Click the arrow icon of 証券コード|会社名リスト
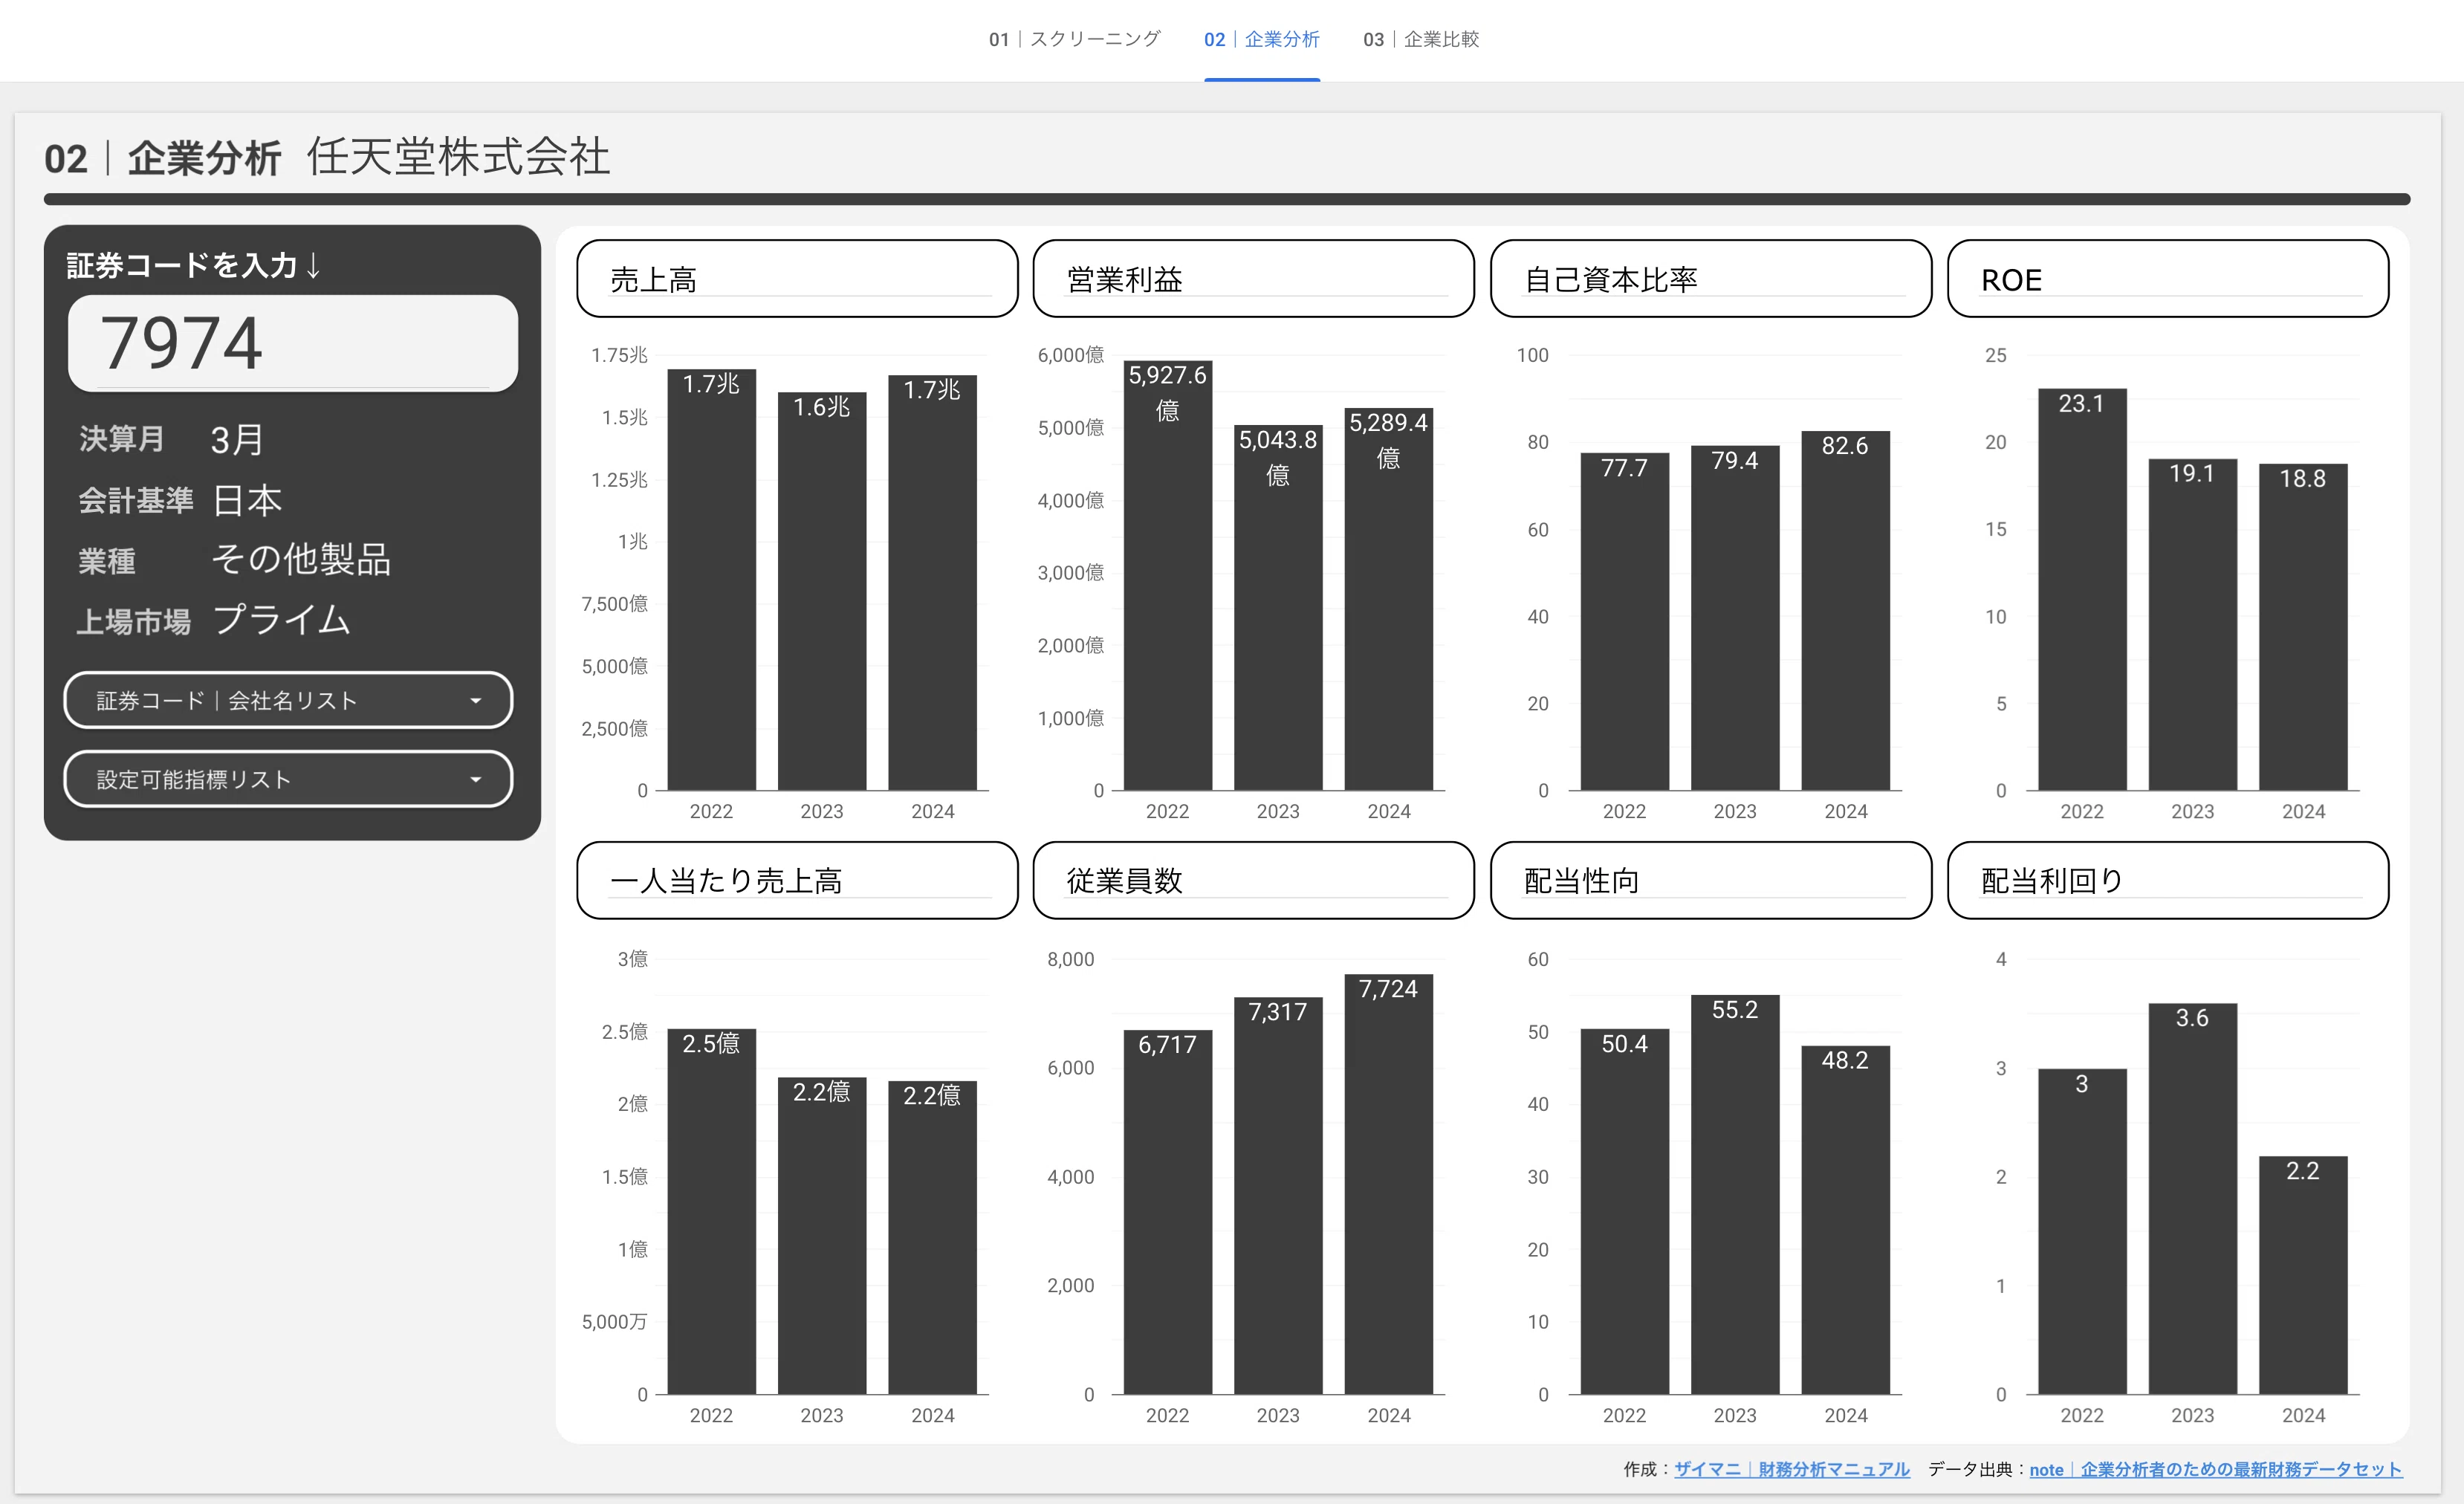This screenshot has width=2464, height=1504. (x=476, y=701)
